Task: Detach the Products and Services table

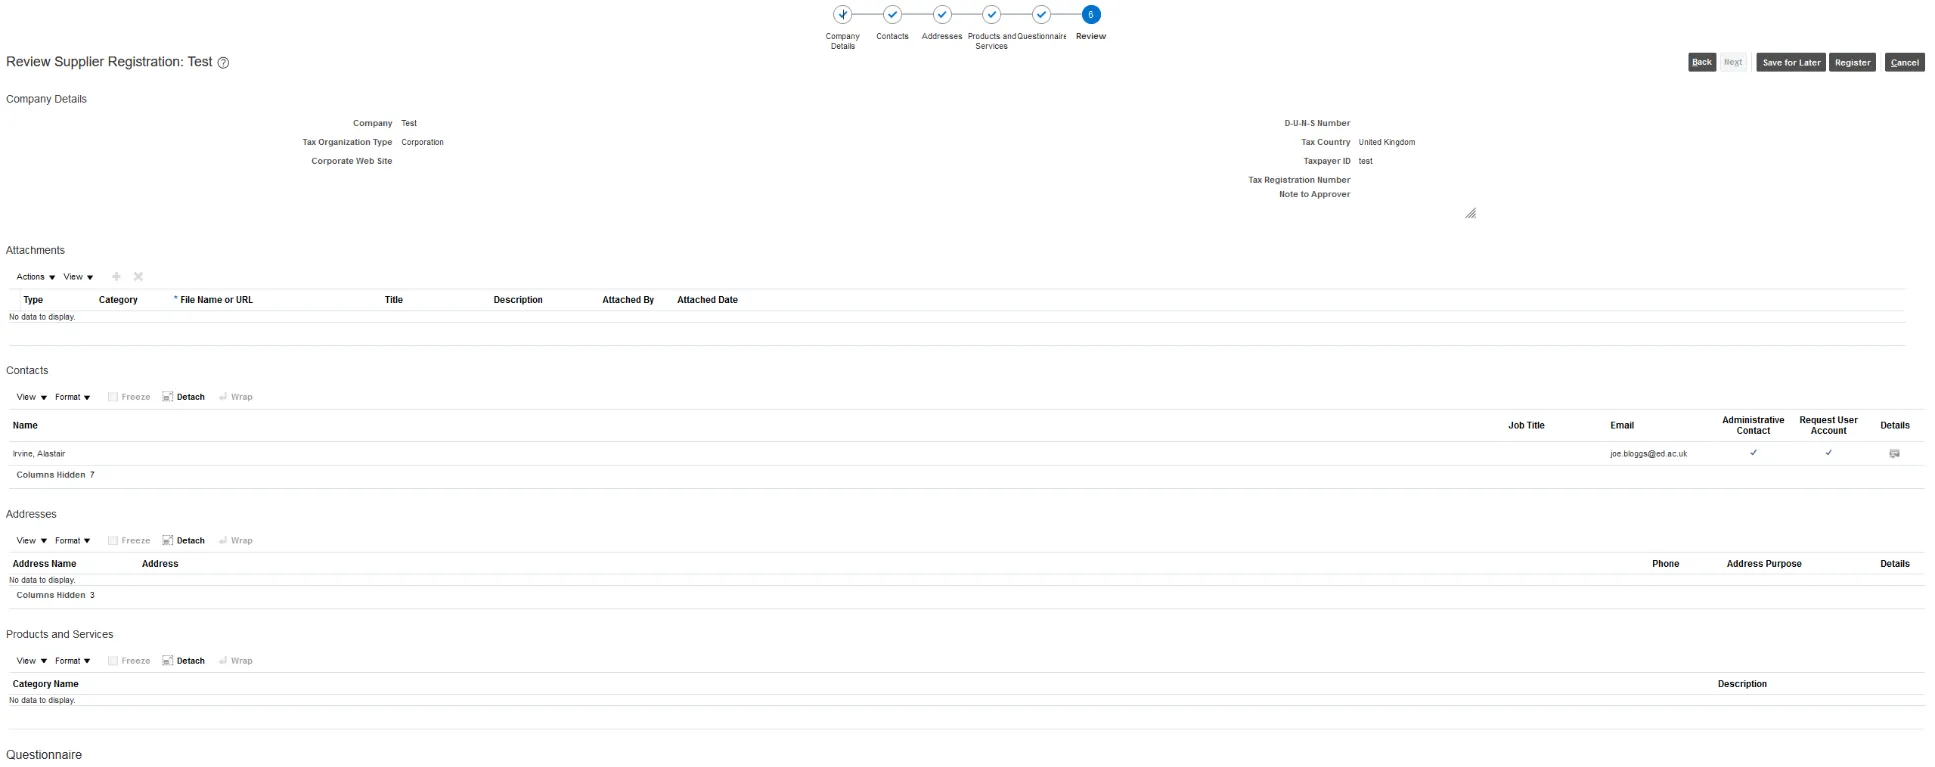Action: click(x=184, y=661)
